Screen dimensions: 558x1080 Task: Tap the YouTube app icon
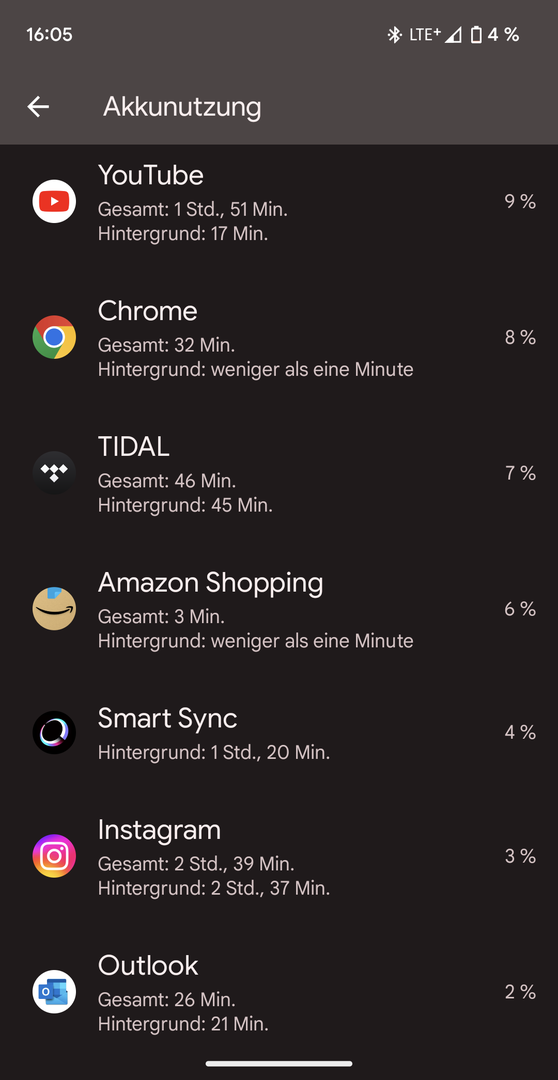tap(54, 201)
